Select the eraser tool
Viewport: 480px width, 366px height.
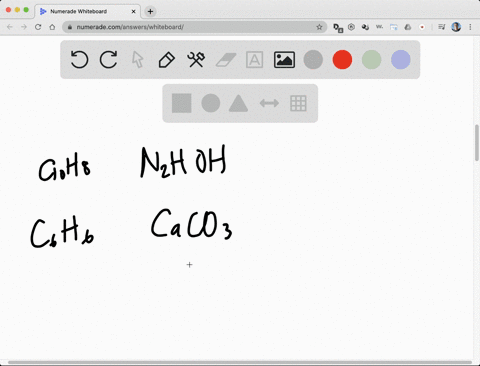(226, 60)
